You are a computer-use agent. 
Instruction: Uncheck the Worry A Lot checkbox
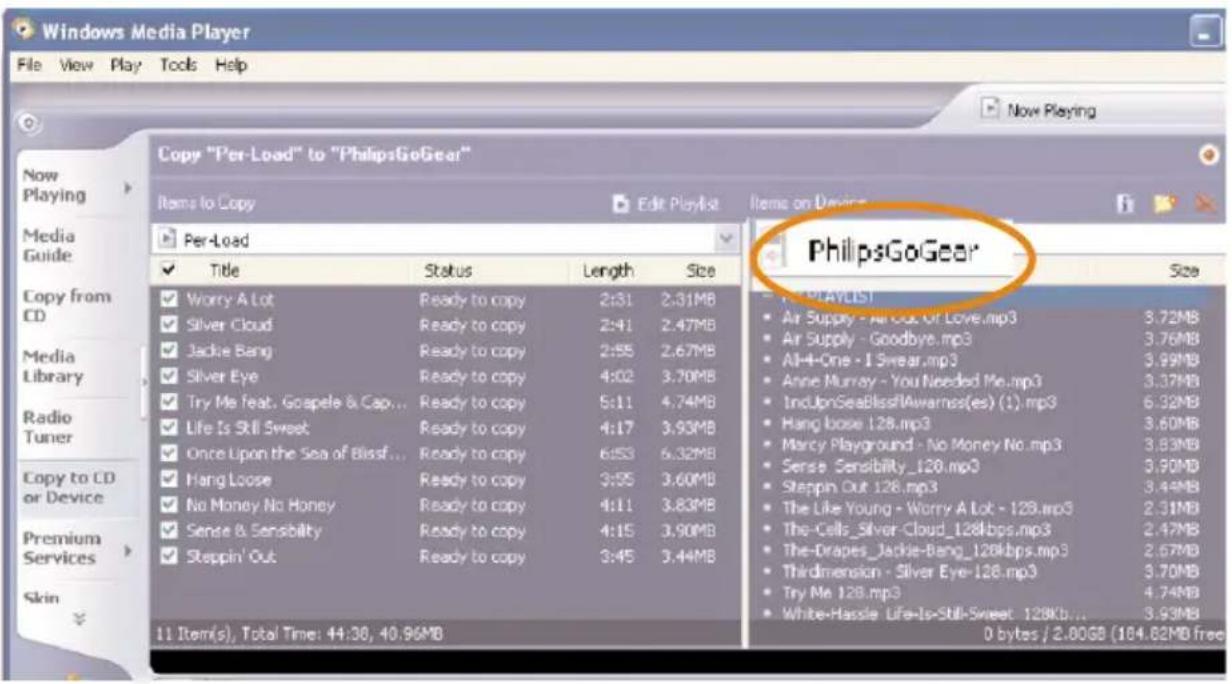pos(168,299)
